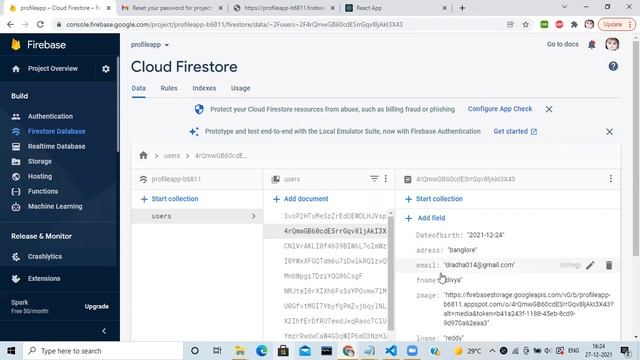This screenshot has height=360, width=640.
Task: Select document starting CN1VrAKLI0f
Action: (335, 246)
